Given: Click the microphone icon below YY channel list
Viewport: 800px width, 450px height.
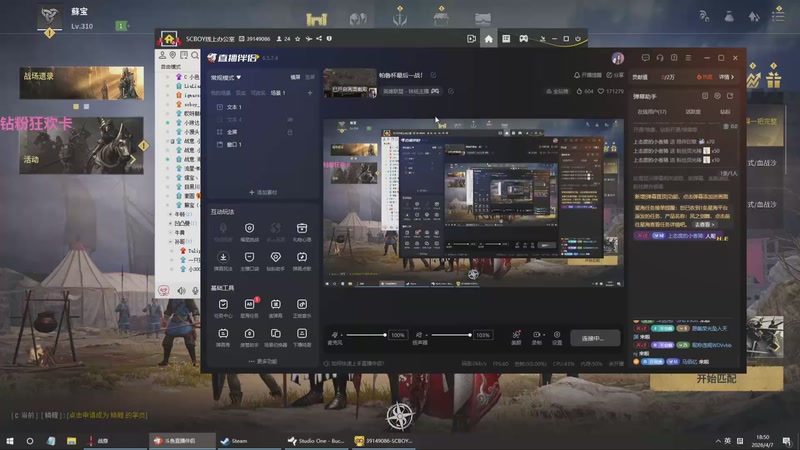Looking at the screenshot, I should 195,291.
